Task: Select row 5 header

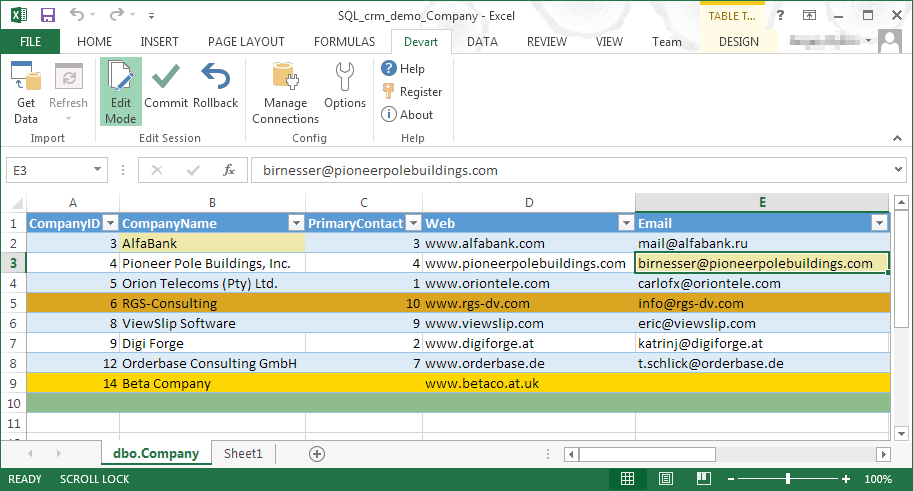Action: pyautogui.click(x=13, y=303)
